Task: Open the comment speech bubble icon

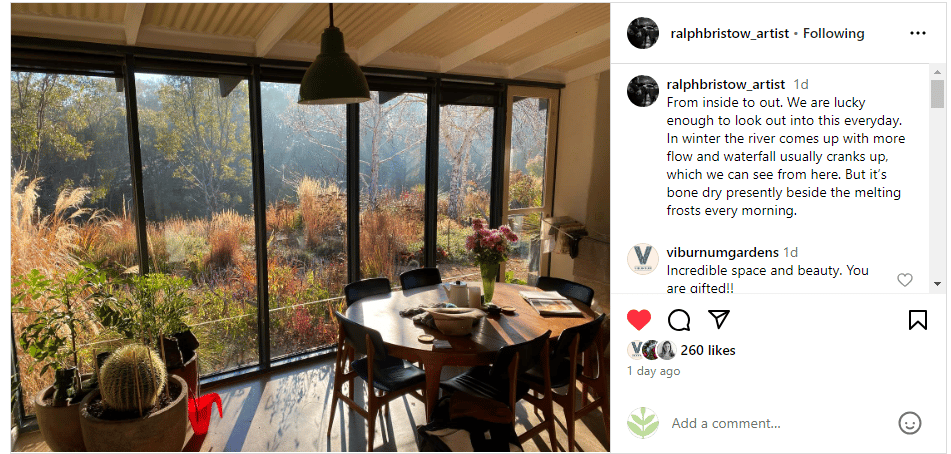Action: click(679, 319)
